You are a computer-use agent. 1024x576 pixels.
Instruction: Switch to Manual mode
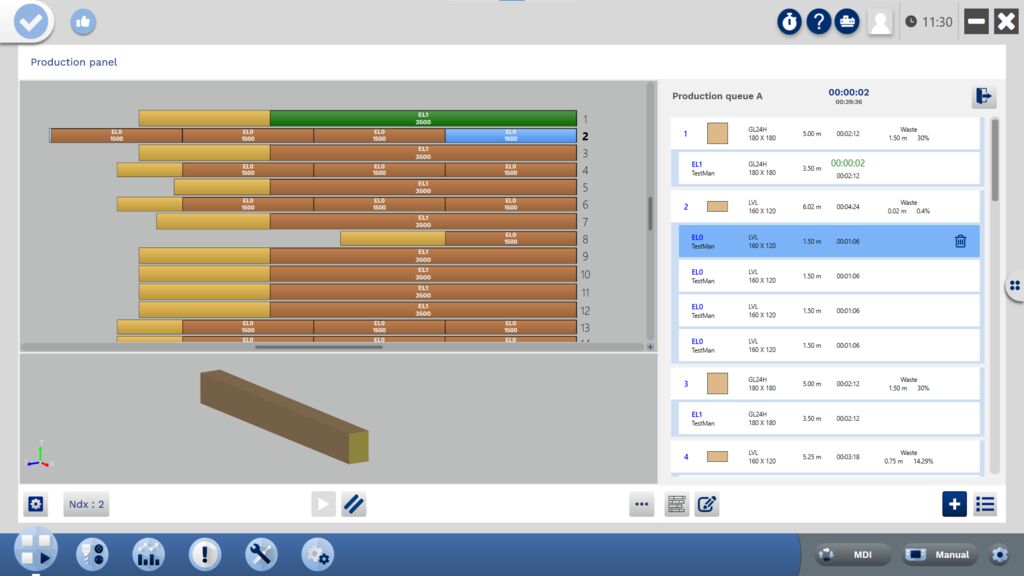941,555
